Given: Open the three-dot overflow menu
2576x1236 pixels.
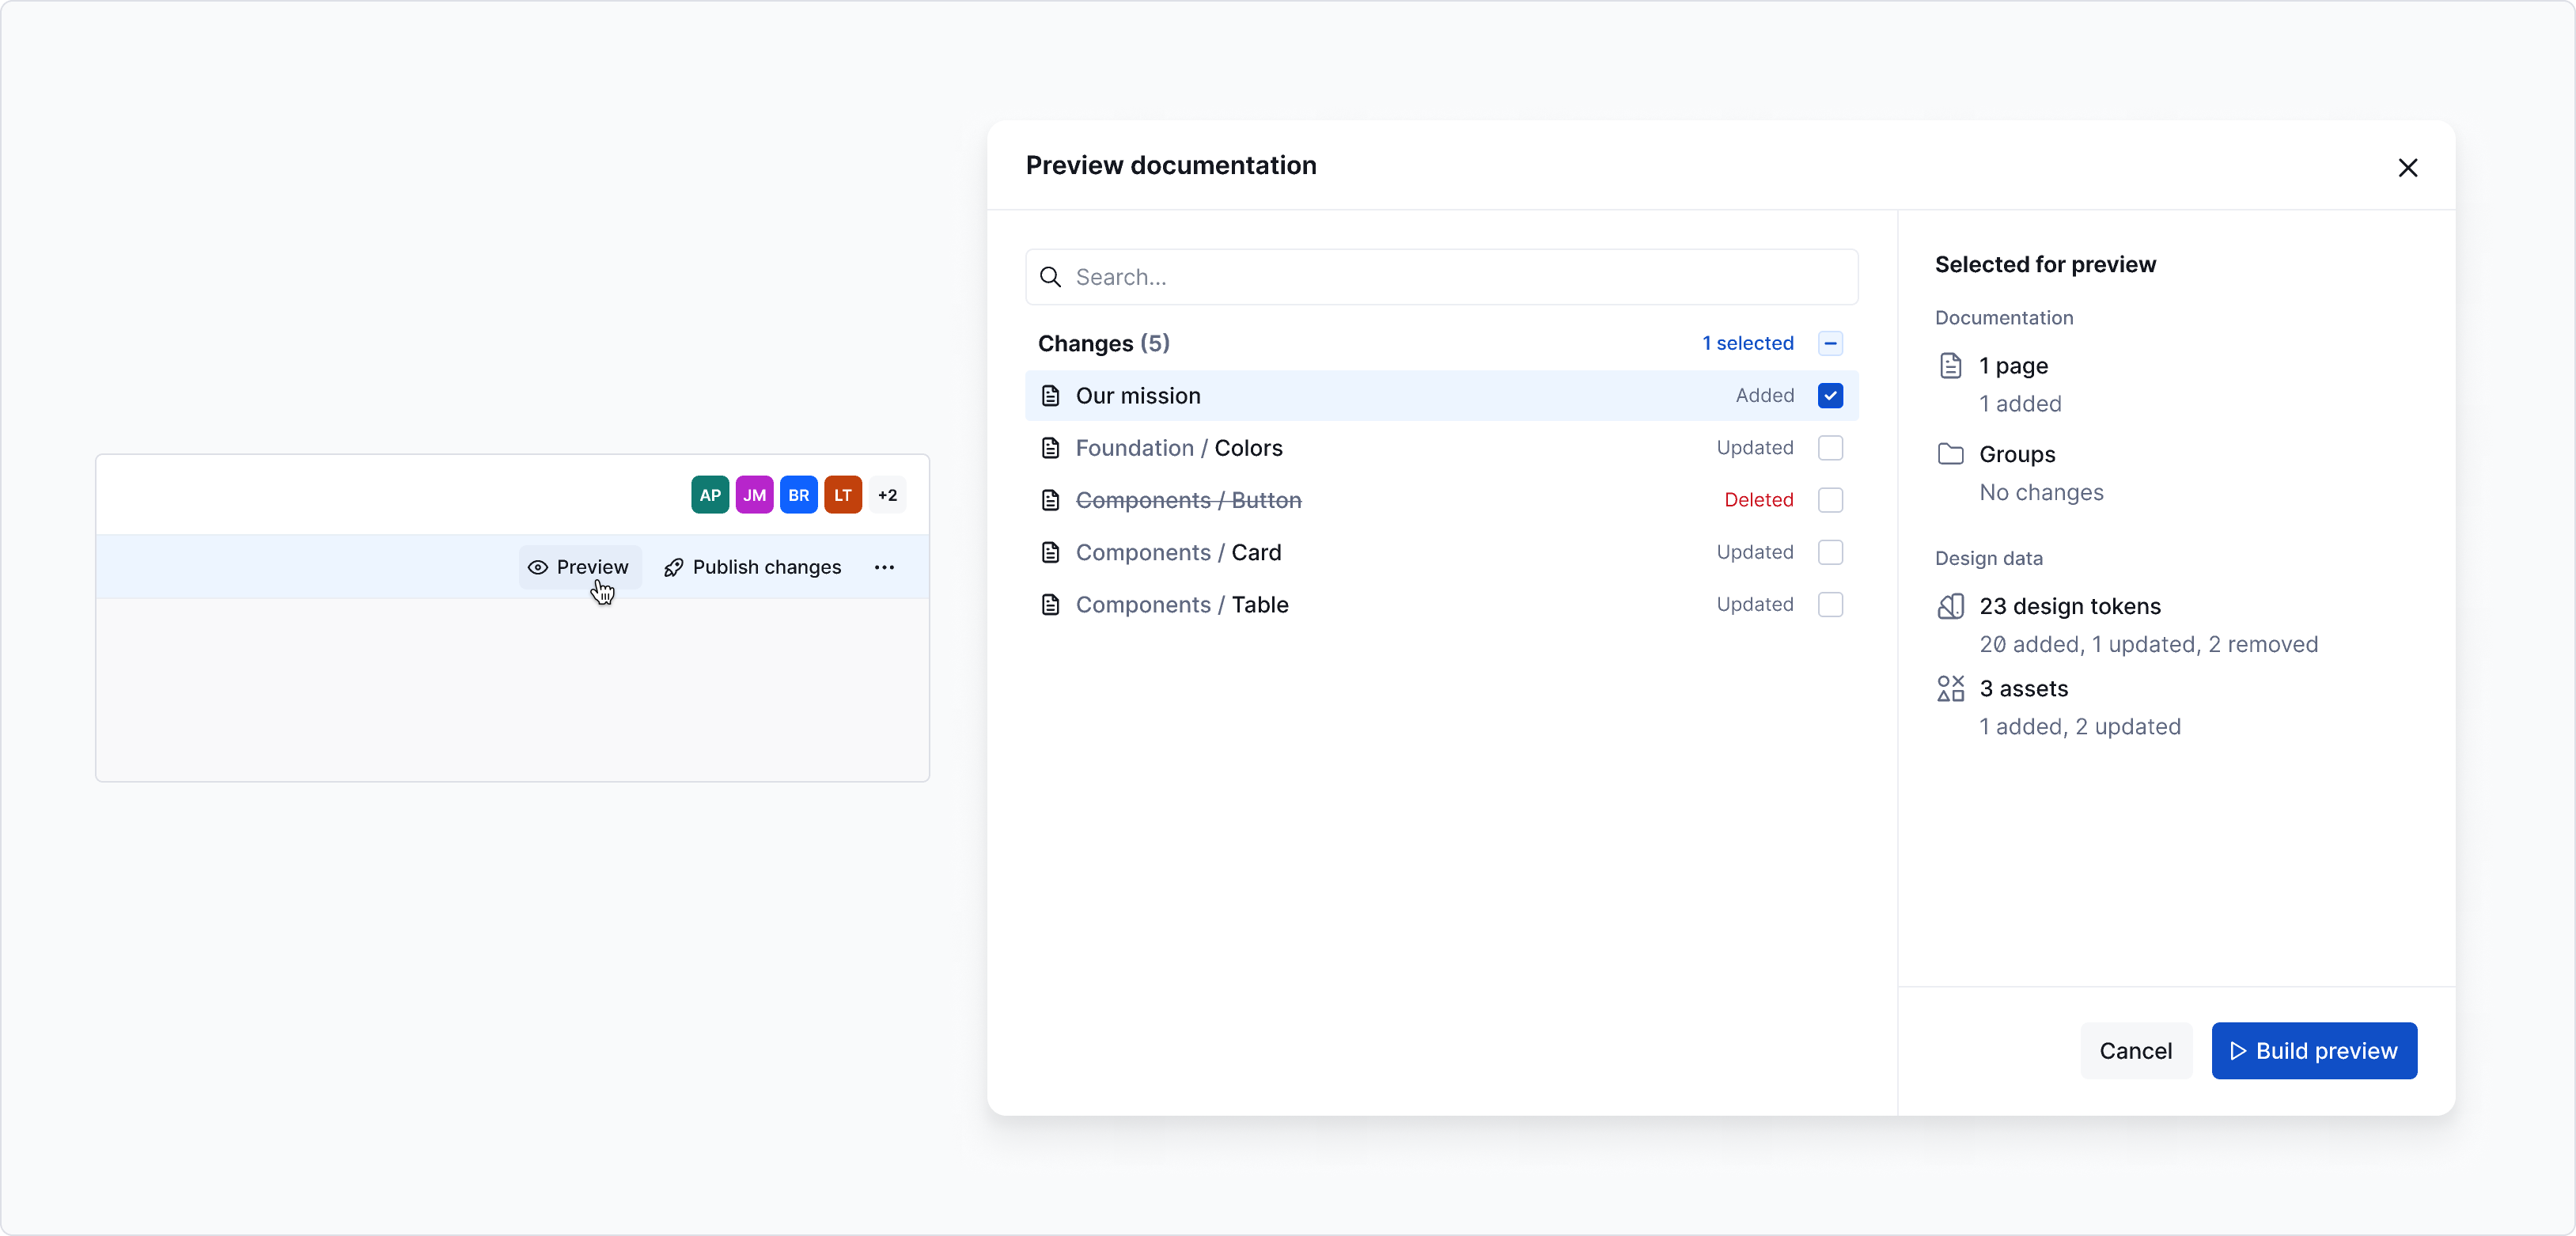Looking at the screenshot, I should [884, 567].
